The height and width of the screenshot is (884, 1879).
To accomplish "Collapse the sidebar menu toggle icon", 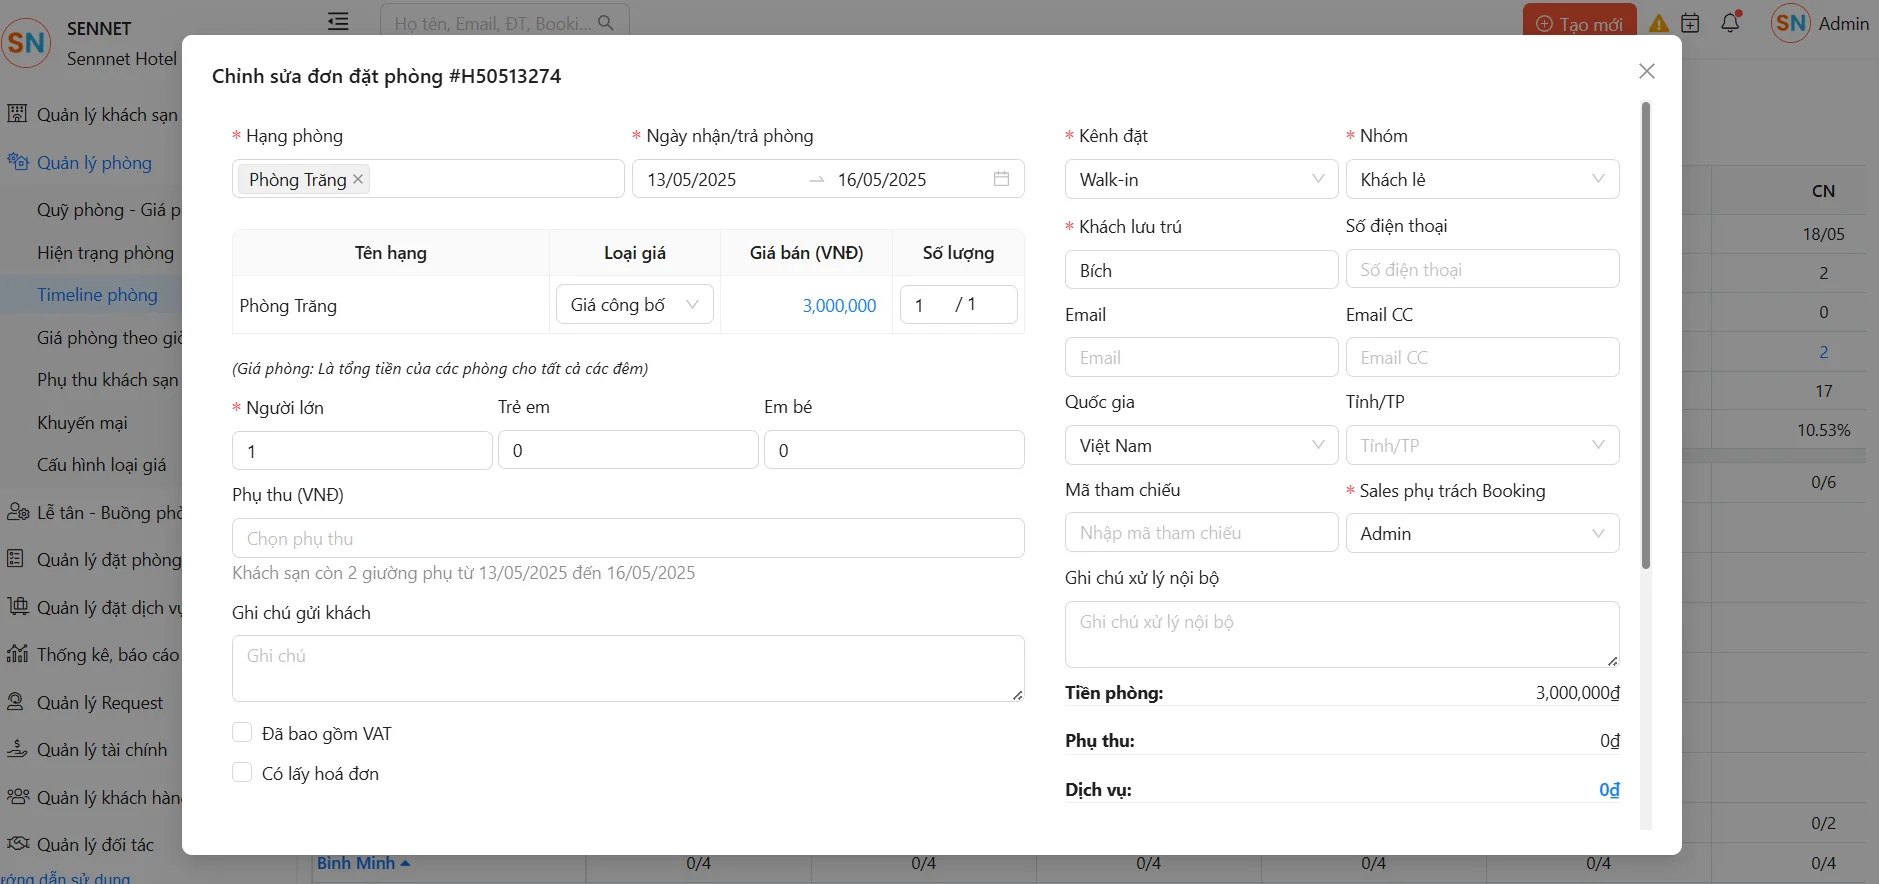I will [338, 21].
